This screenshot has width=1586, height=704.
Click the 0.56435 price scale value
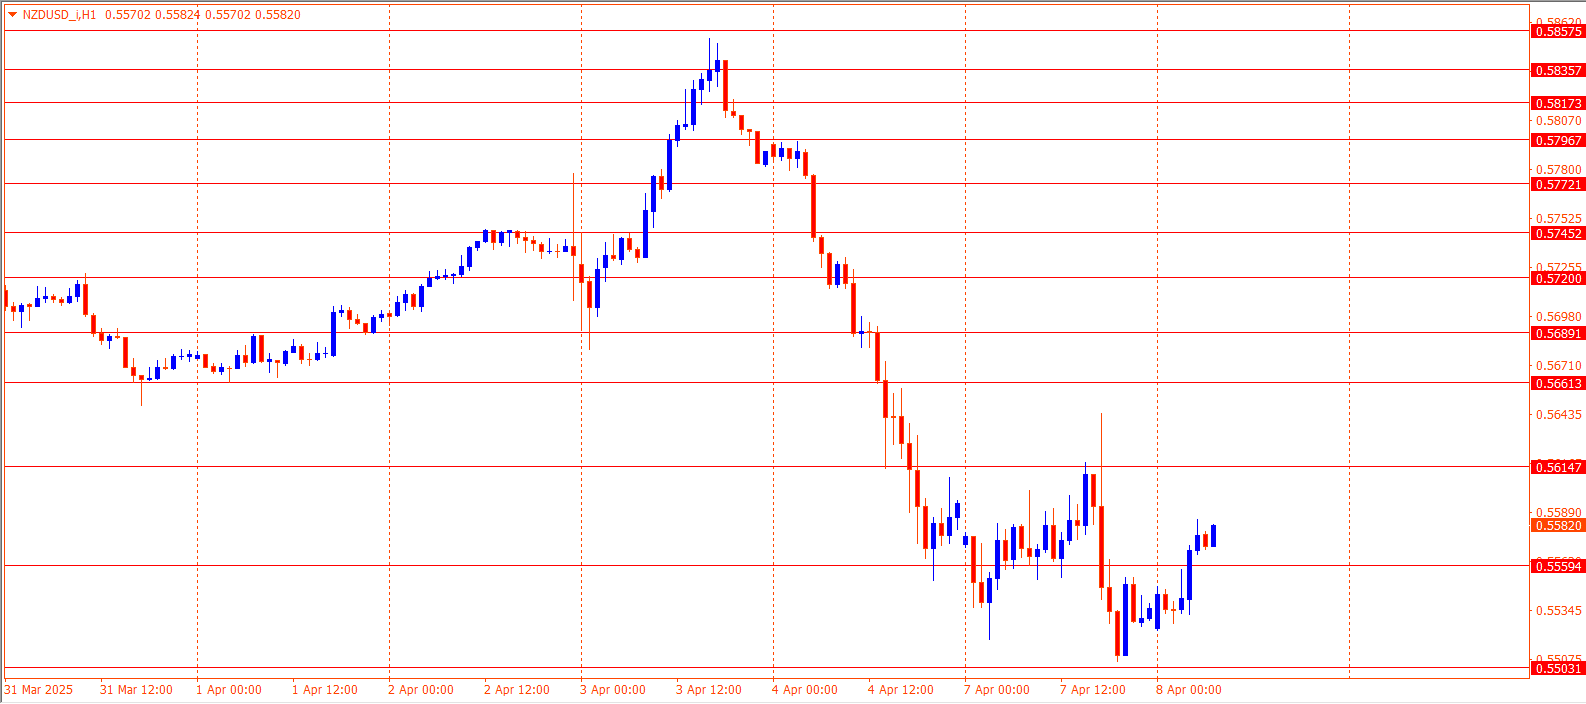[1559, 415]
